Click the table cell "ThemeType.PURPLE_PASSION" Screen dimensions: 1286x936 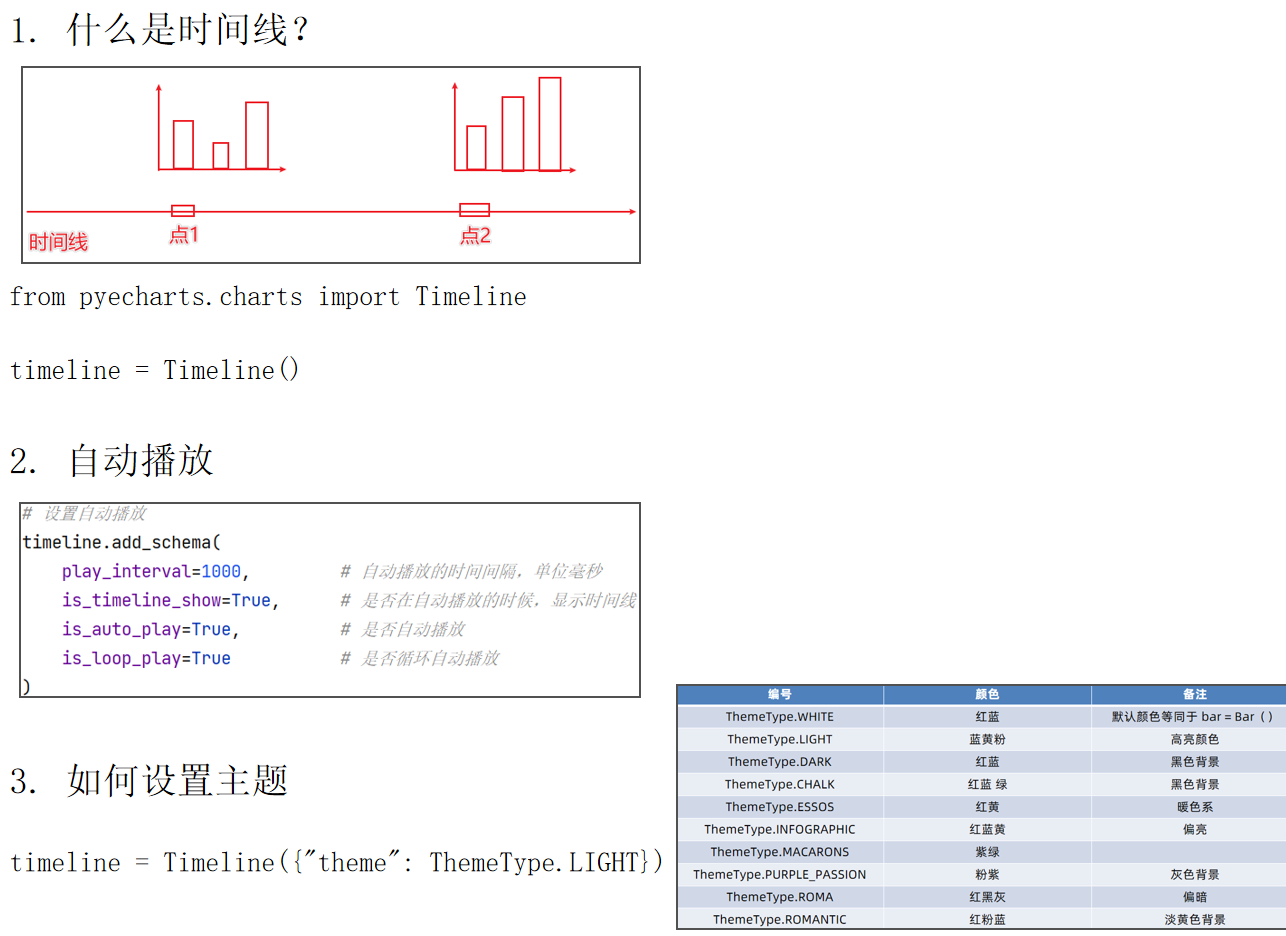tap(780, 874)
